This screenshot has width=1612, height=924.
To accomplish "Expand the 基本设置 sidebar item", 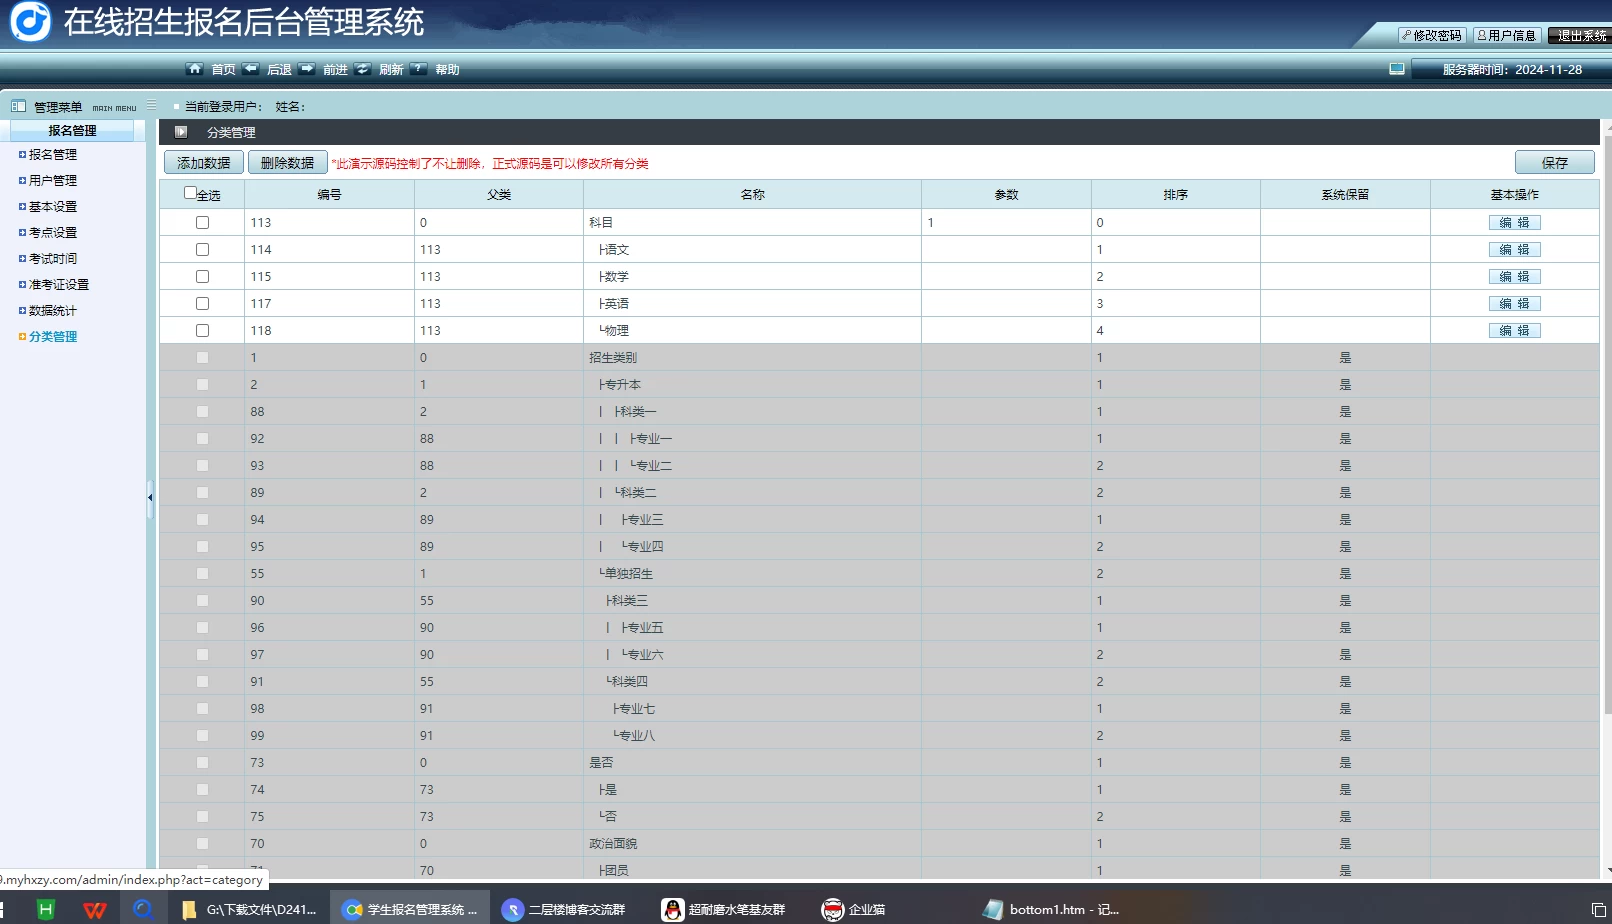I will (52, 207).
